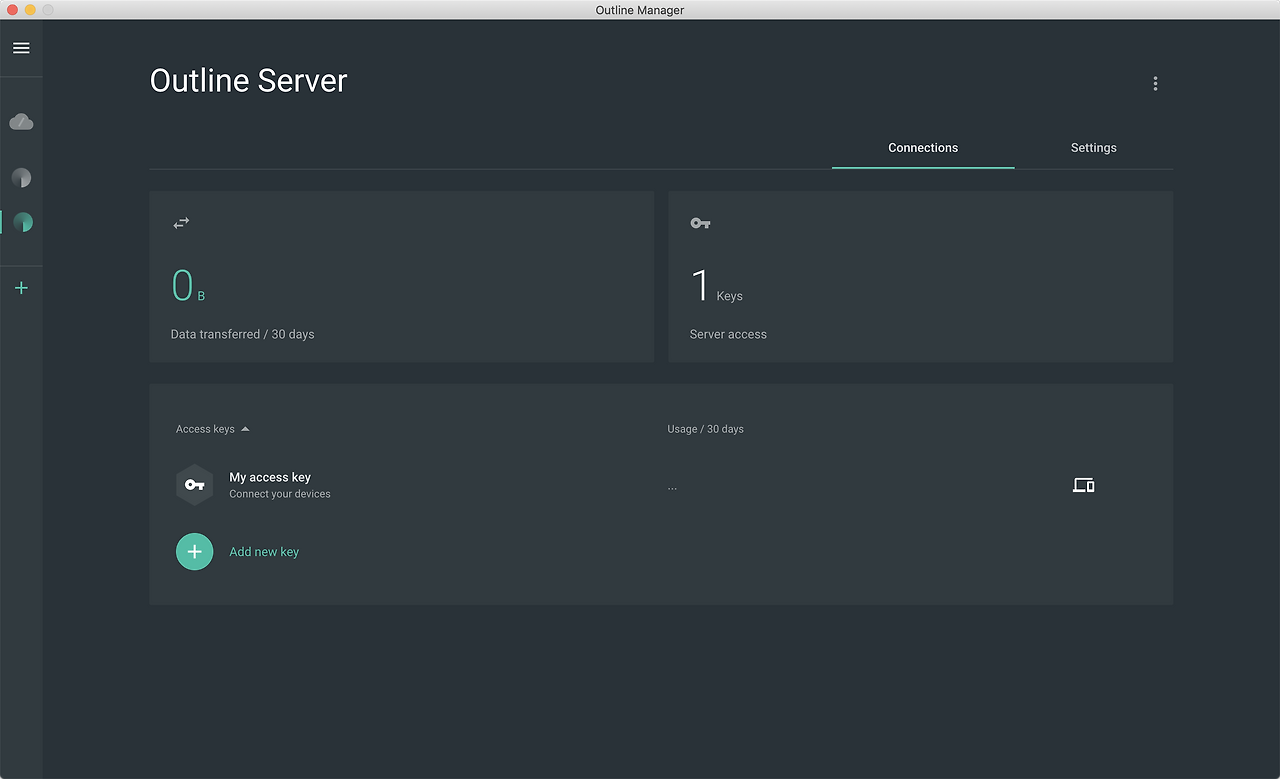The width and height of the screenshot is (1280, 779).
Task: Click the Server access label
Action: [x=728, y=334]
